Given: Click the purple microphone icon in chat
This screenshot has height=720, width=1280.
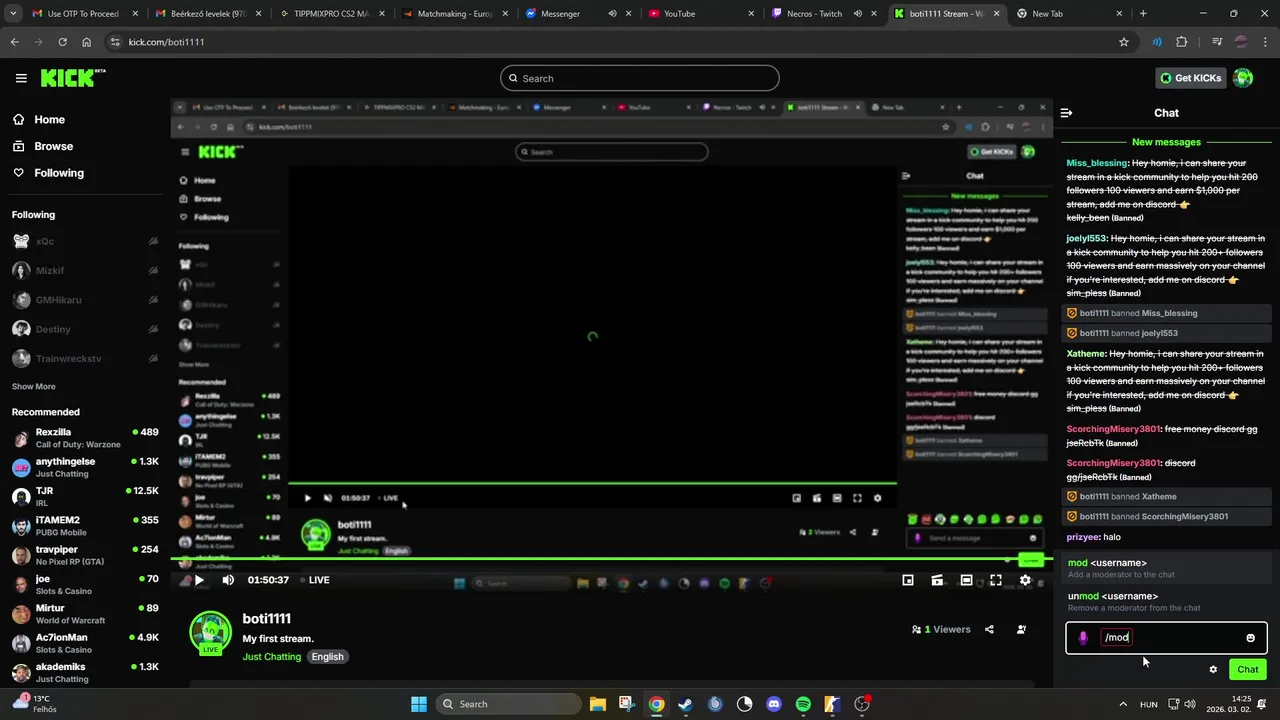Looking at the screenshot, I should pyautogui.click(x=1083, y=638).
